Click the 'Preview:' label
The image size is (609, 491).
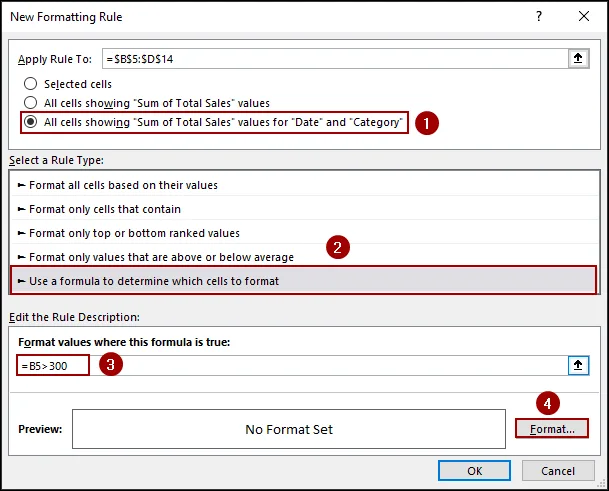coord(40,429)
